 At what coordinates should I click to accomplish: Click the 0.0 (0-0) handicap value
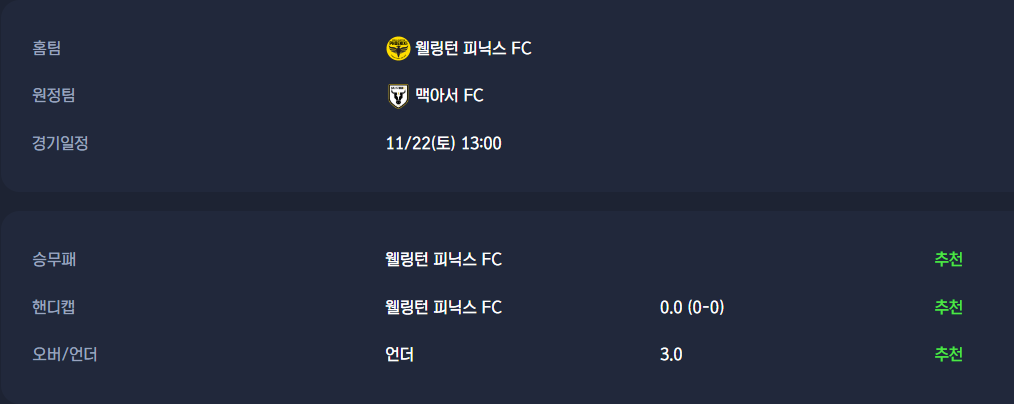(x=692, y=307)
